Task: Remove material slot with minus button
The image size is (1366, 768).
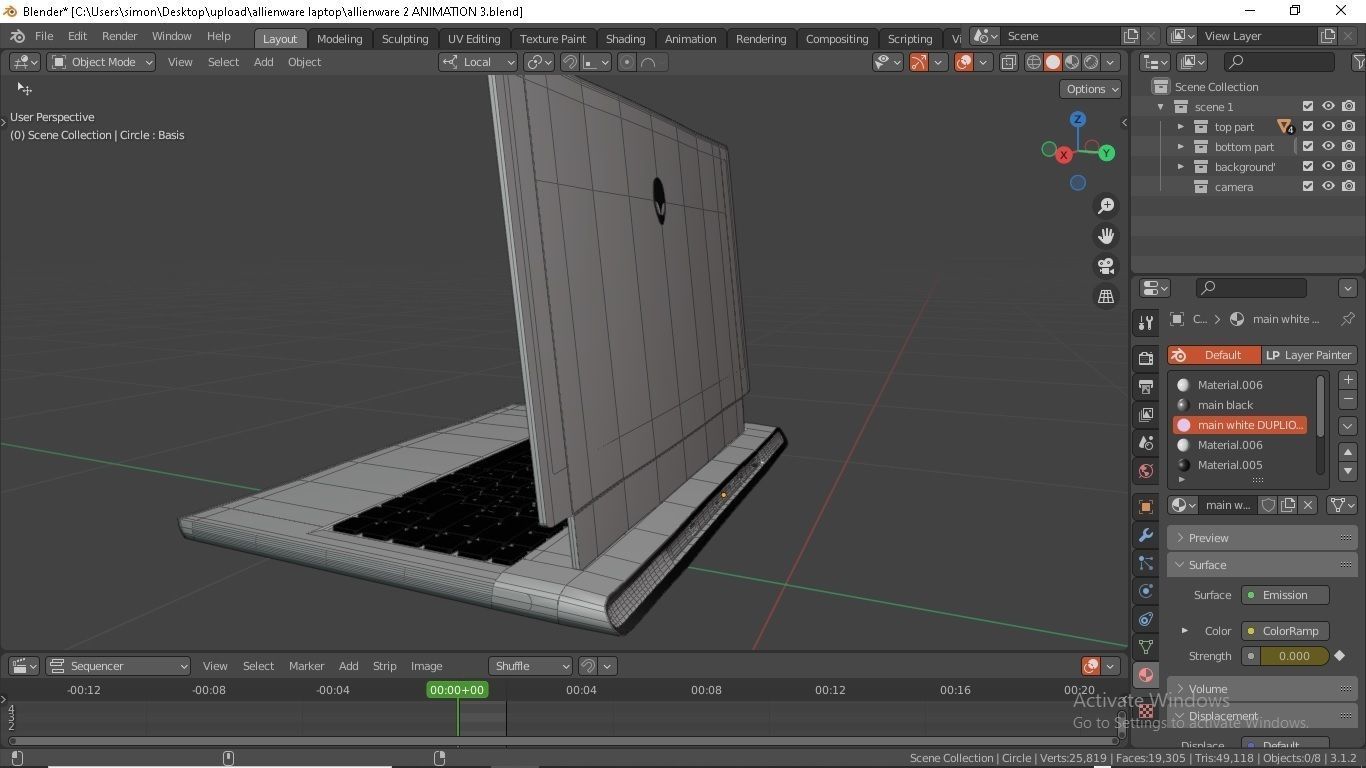Action: pos(1348,399)
